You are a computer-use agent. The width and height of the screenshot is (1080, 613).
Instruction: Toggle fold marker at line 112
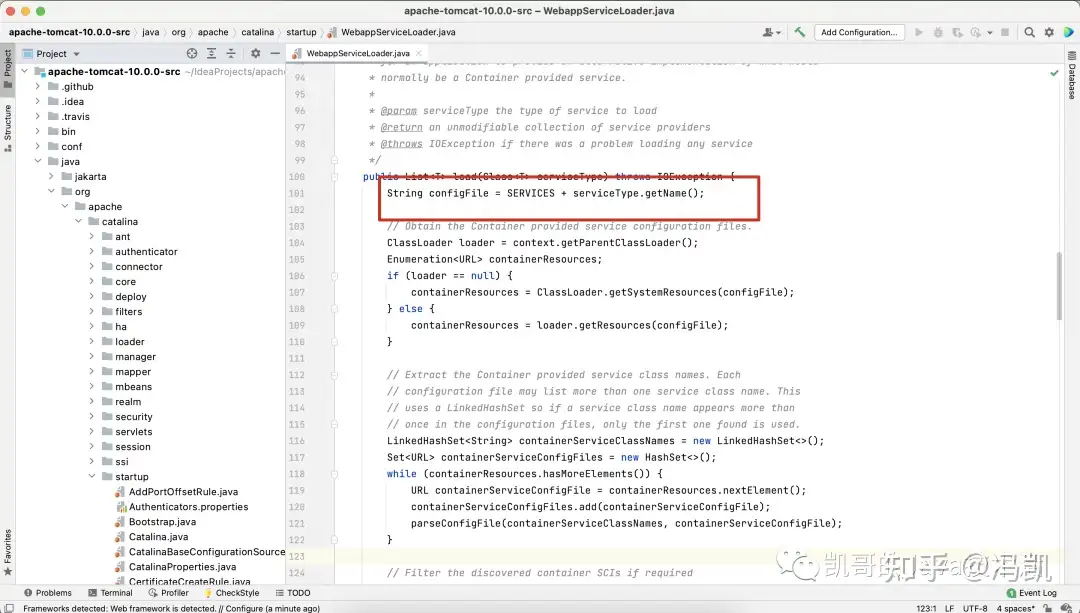click(x=334, y=375)
